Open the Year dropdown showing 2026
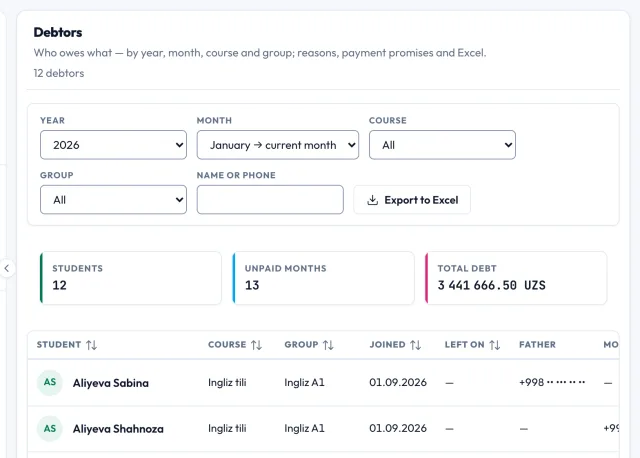 [x=113, y=145]
